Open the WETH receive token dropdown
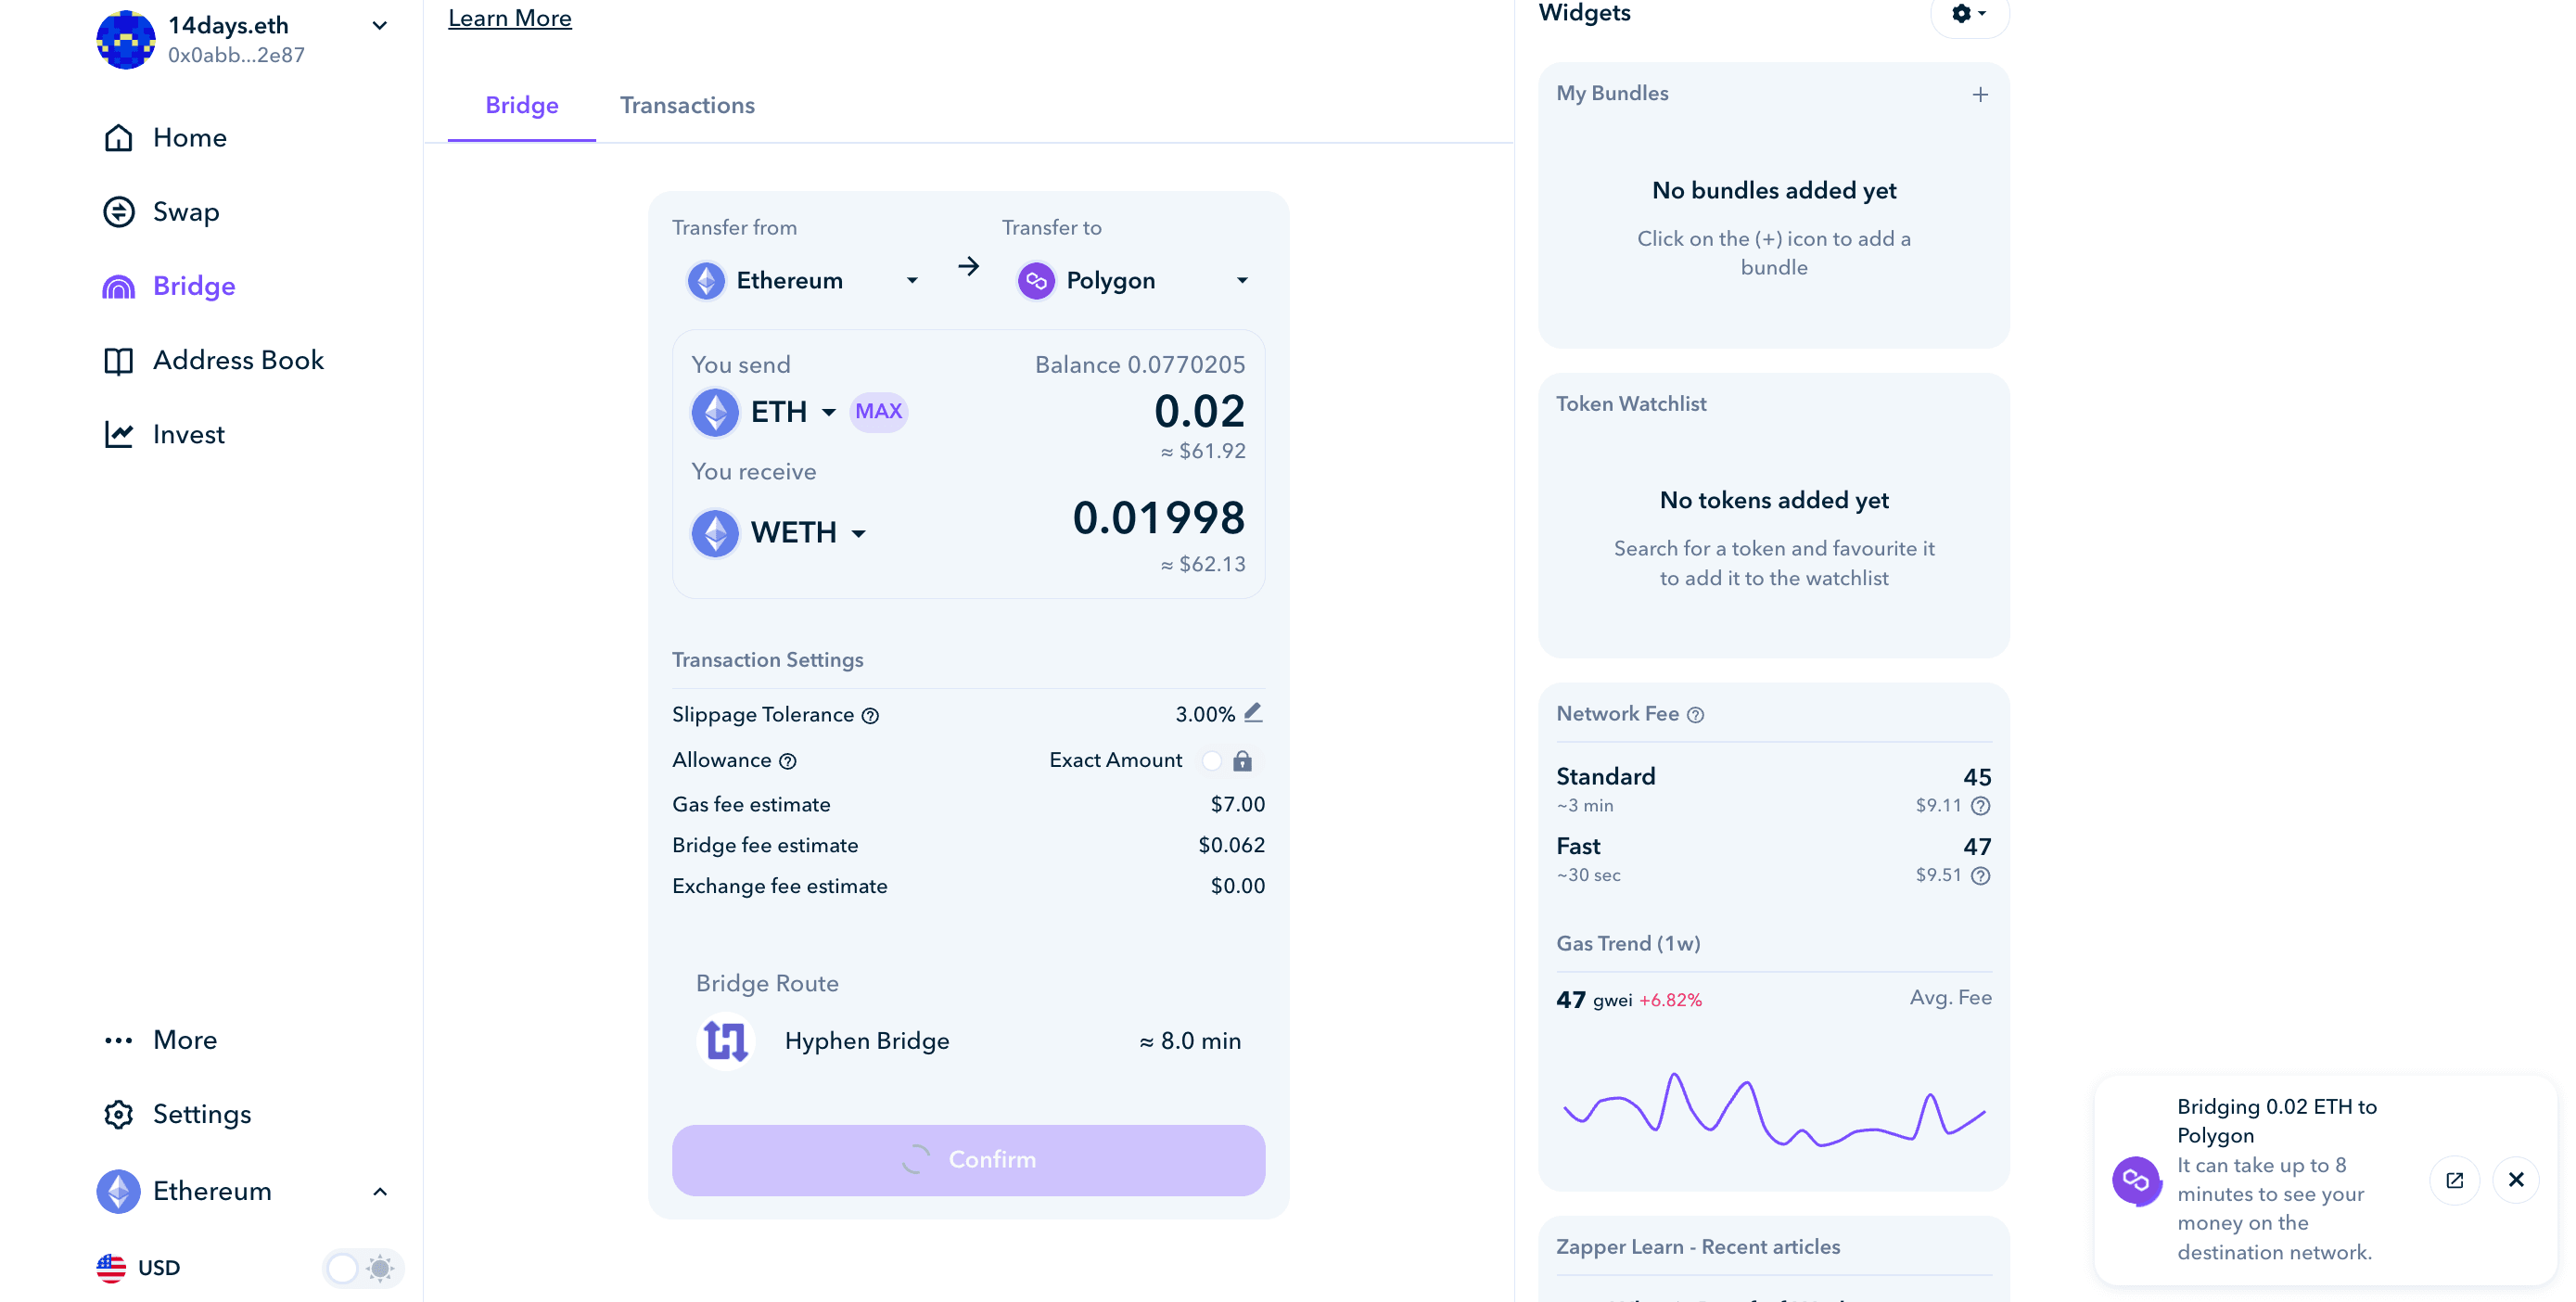 coord(780,533)
